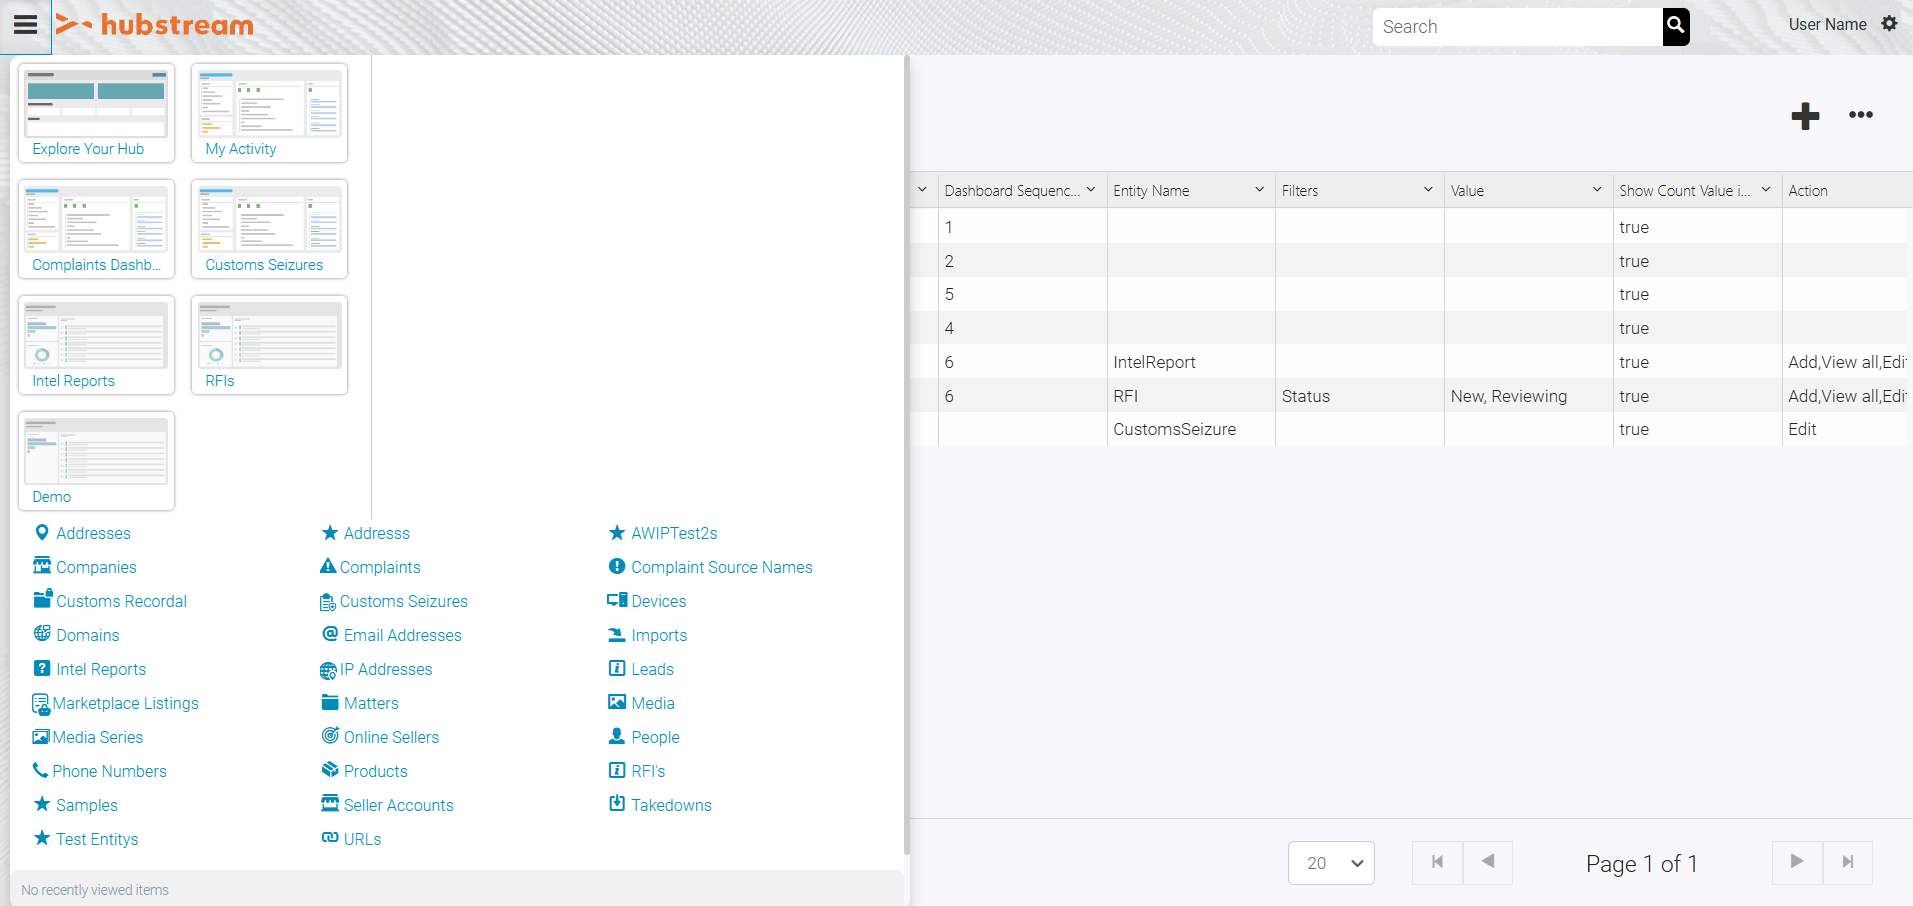The height and width of the screenshot is (906, 1913).
Task: Jump to the last page arrow
Action: click(1847, 862)
